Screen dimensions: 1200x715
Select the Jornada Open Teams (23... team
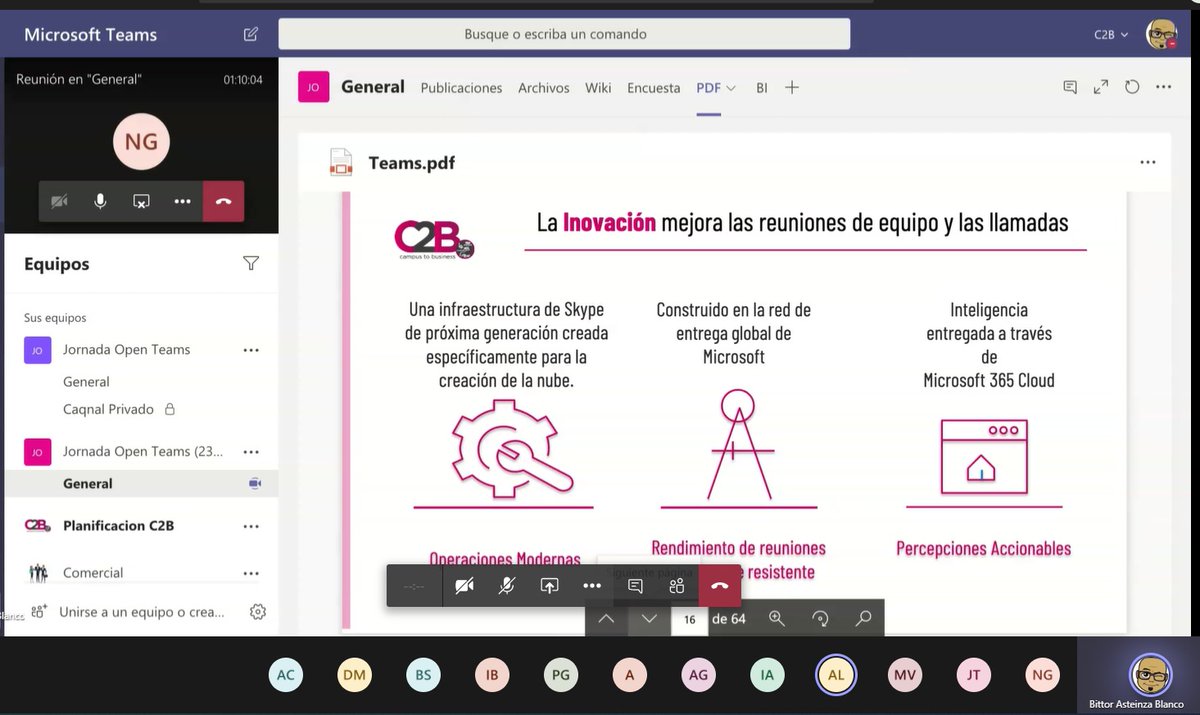143,452
